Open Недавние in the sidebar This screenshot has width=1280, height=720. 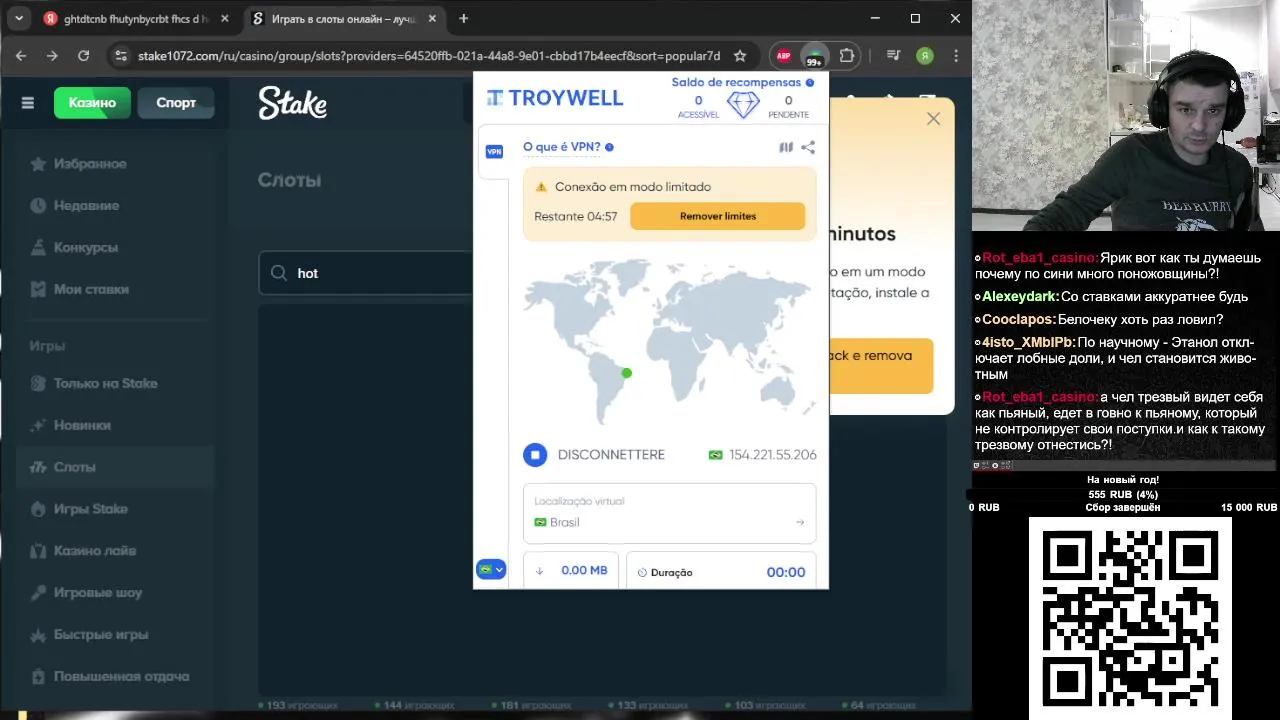115,206
